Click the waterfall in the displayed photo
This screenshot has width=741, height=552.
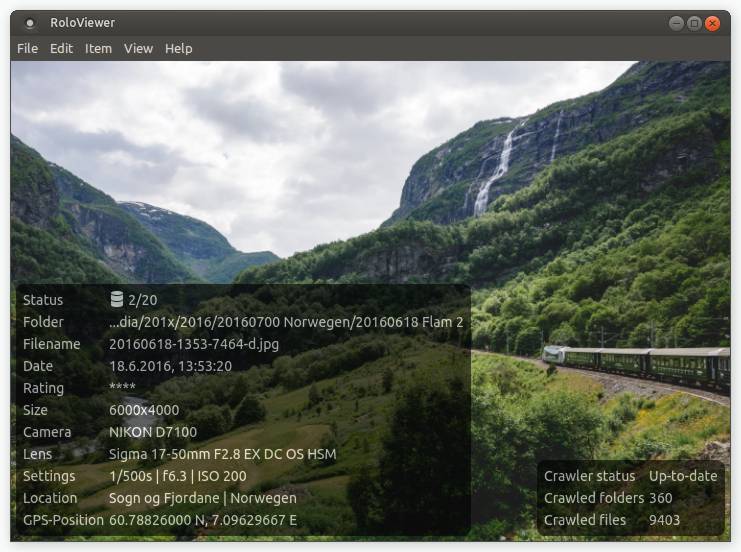(495, 172)
